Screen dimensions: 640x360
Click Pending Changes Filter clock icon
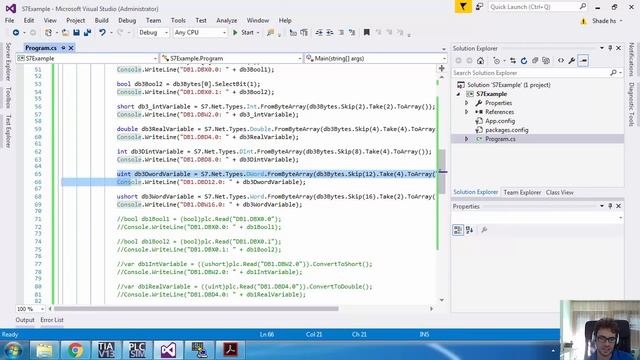(496, 60)
